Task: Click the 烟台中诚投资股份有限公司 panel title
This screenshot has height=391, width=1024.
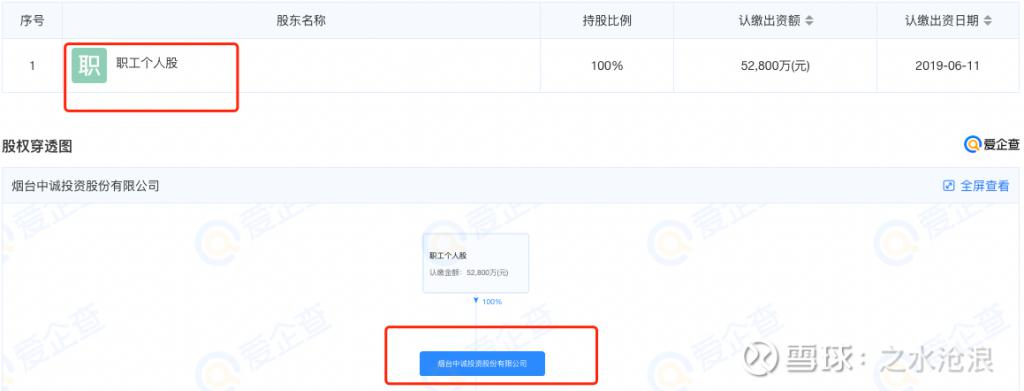Action: pos(86,185)
